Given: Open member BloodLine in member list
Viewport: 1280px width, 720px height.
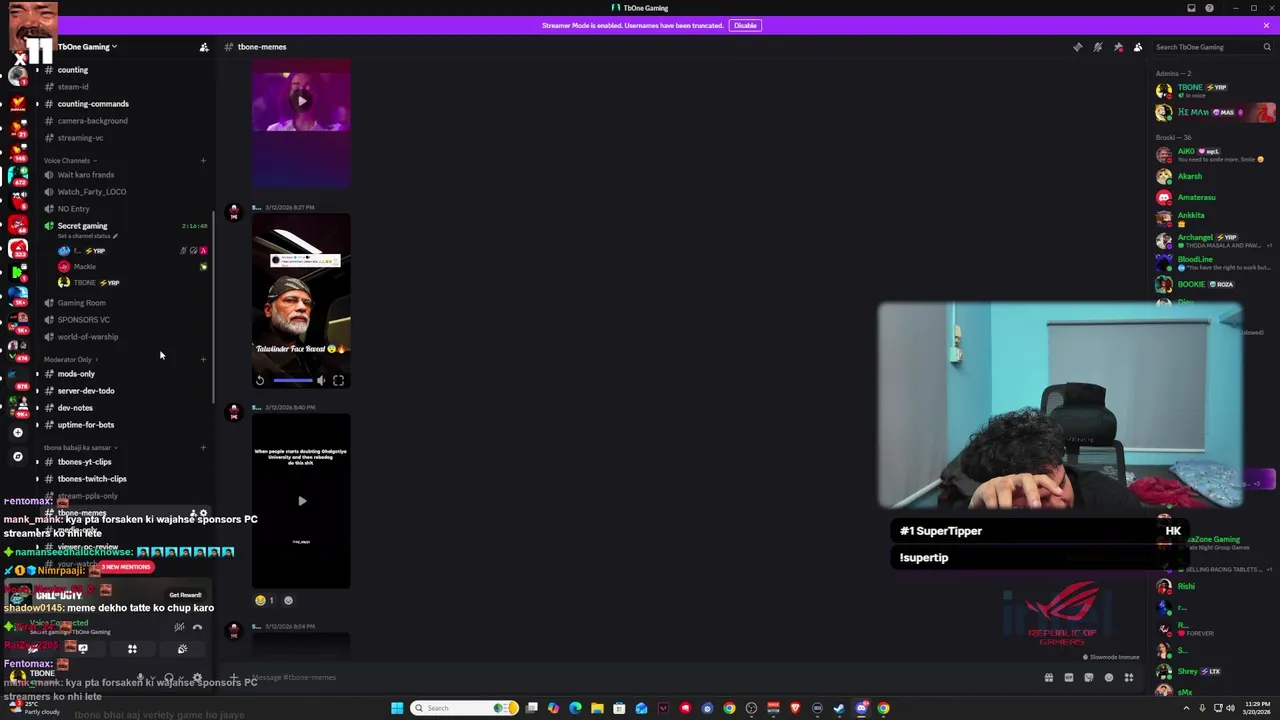Looking at the screenshot, I should point(1215,263).
